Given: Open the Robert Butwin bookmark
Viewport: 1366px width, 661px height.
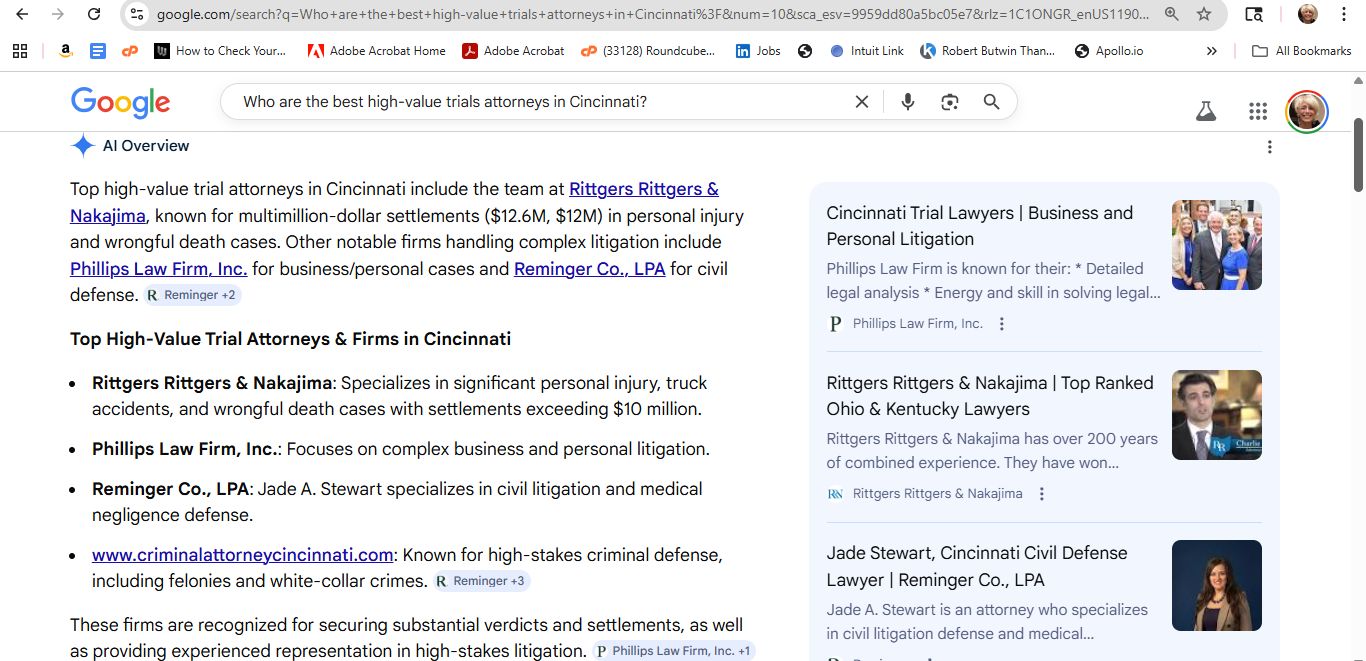Looking at the screenshot, I should coord(988,51).
